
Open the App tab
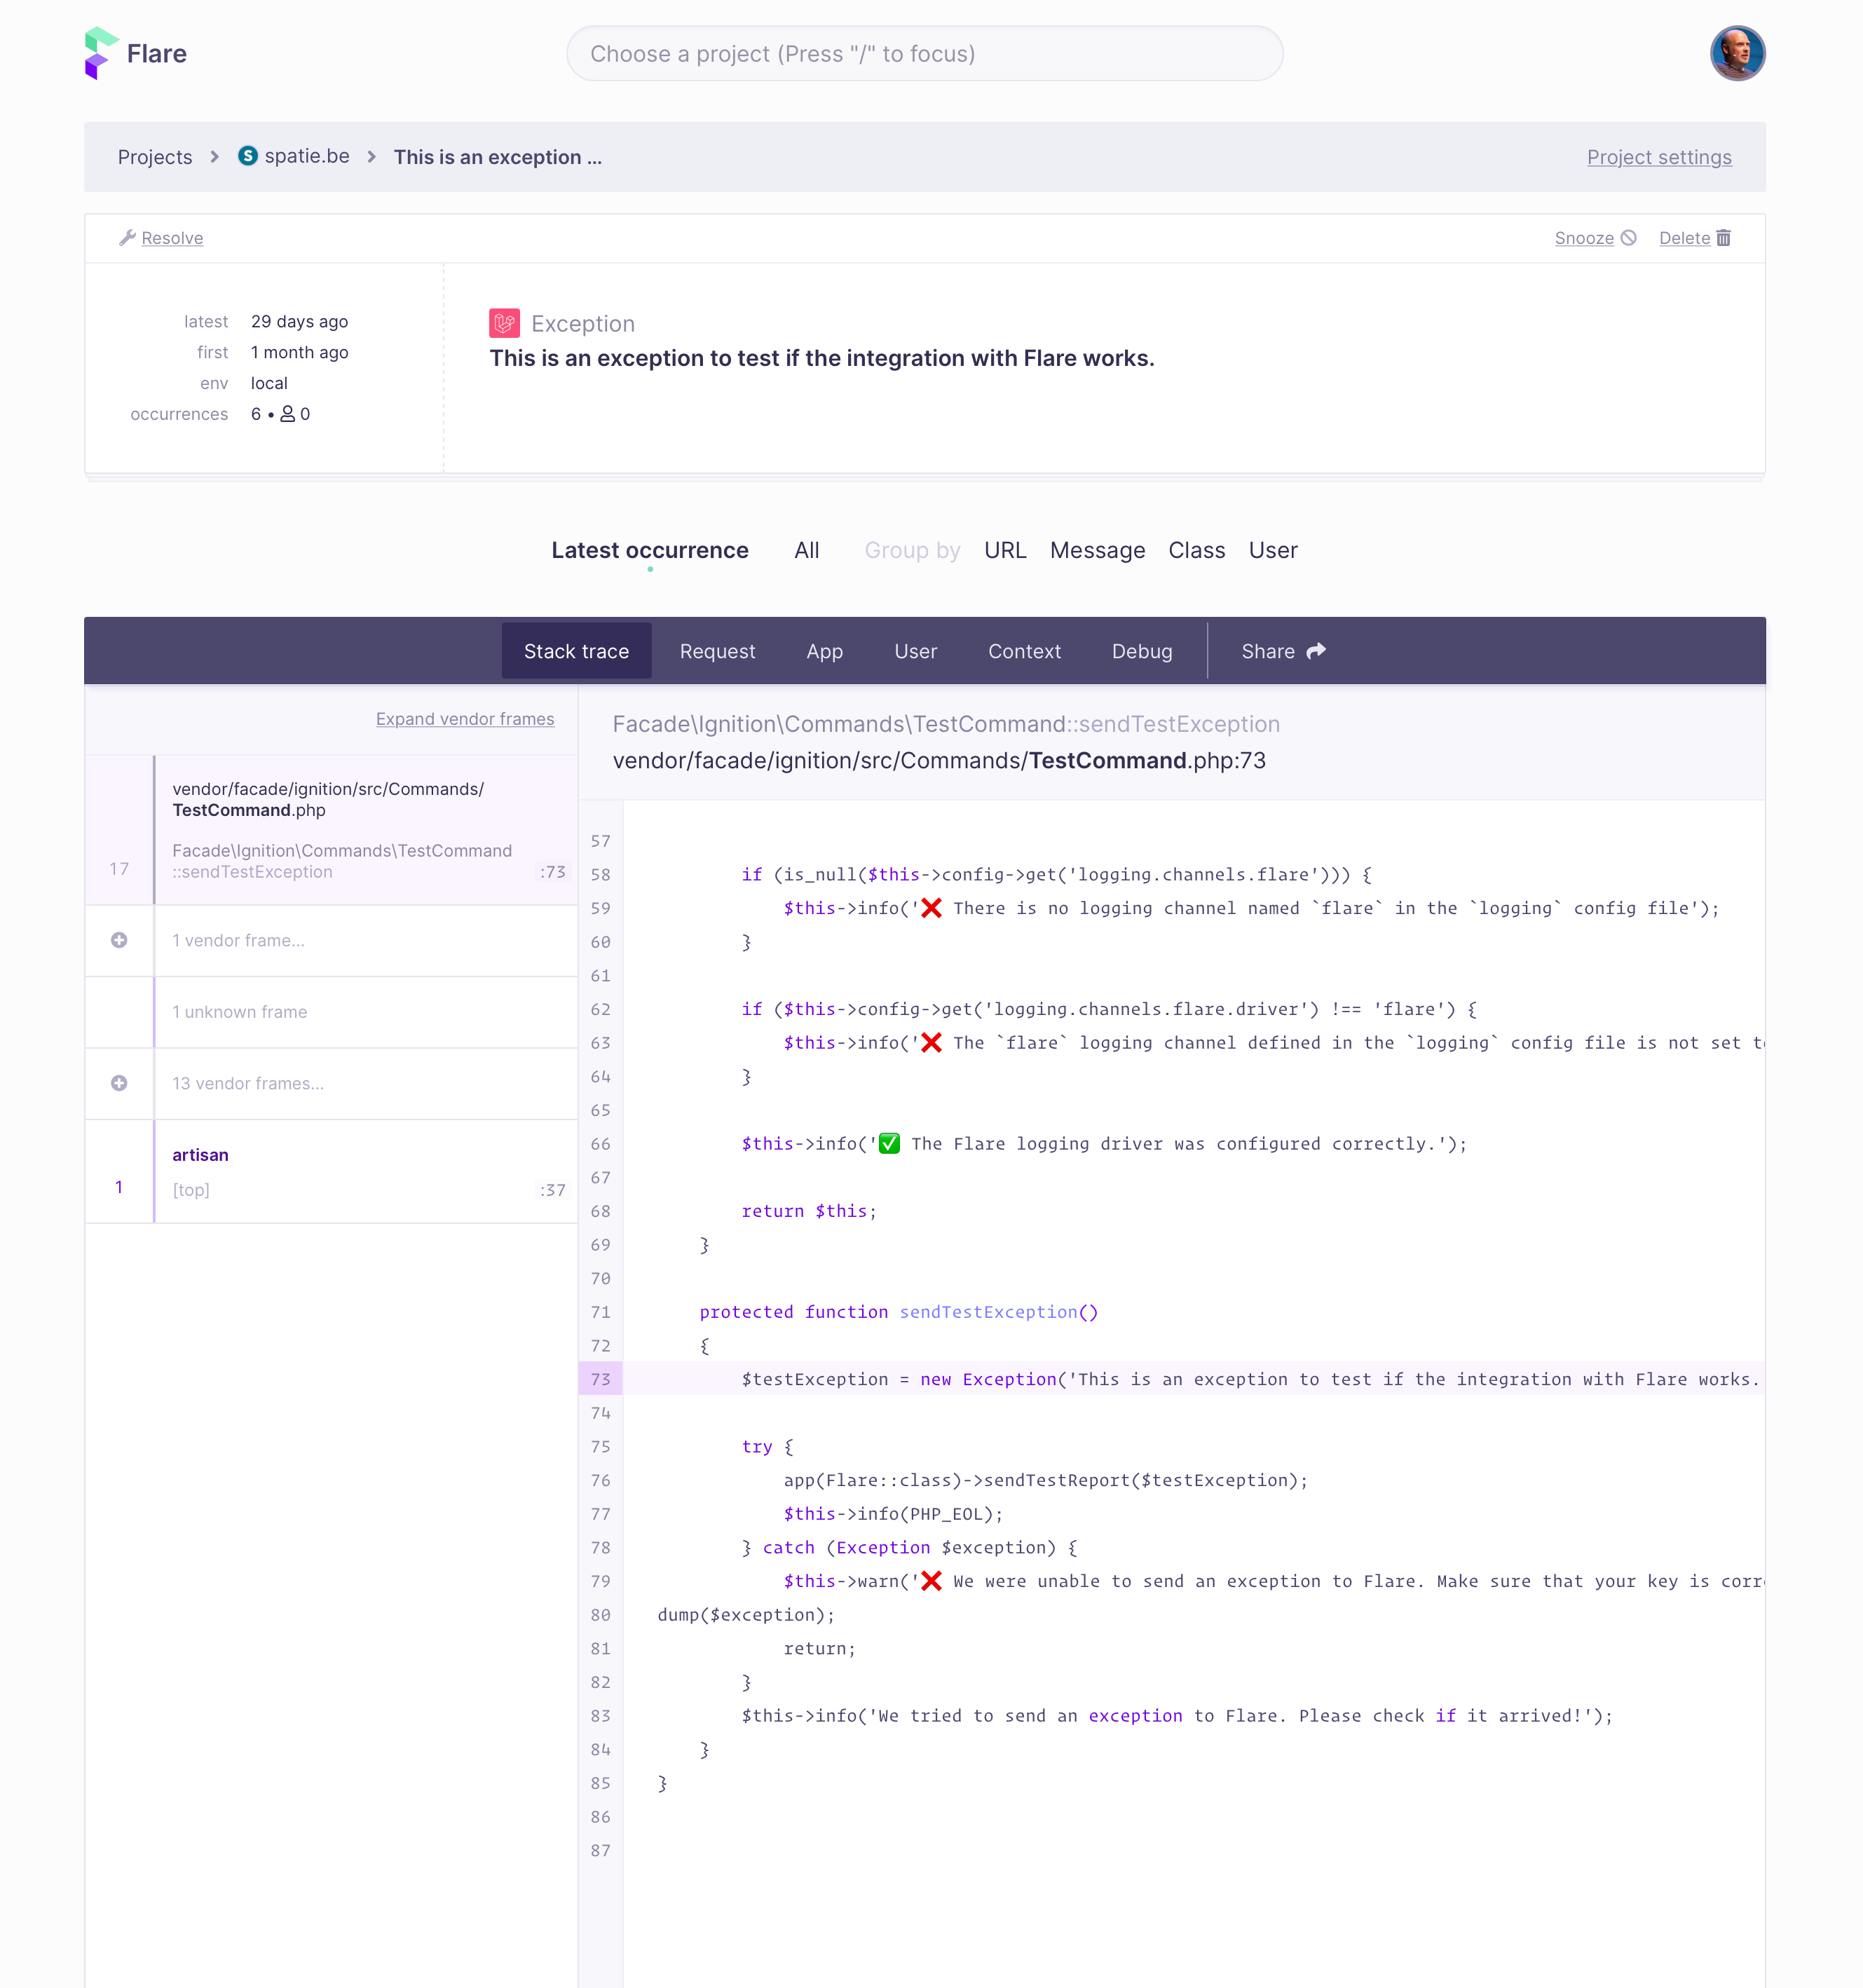point(824,651)
